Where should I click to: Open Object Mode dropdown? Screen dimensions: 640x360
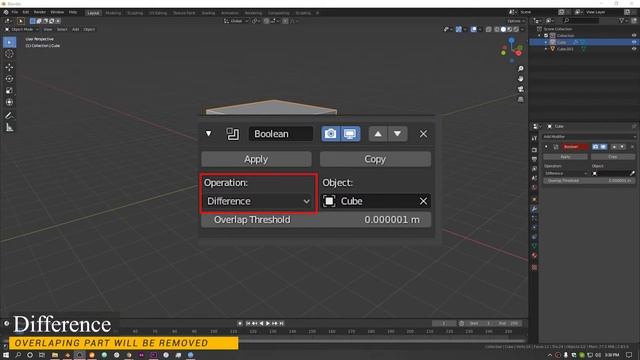pyautogui.click(x=21, y=29)
